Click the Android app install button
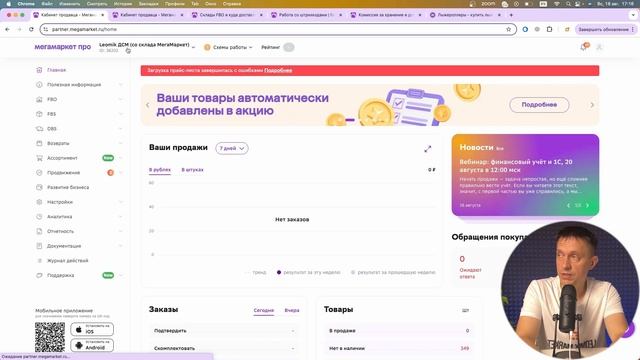 [x=92, y=345]
